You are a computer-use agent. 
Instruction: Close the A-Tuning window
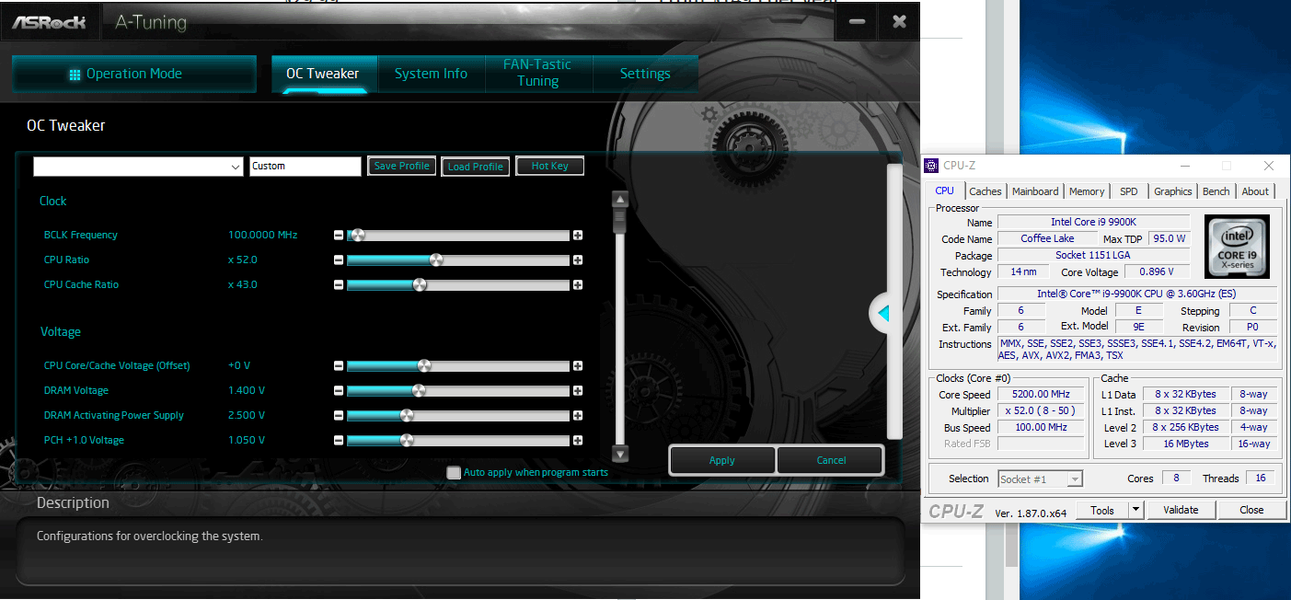(x=900, y=21)
